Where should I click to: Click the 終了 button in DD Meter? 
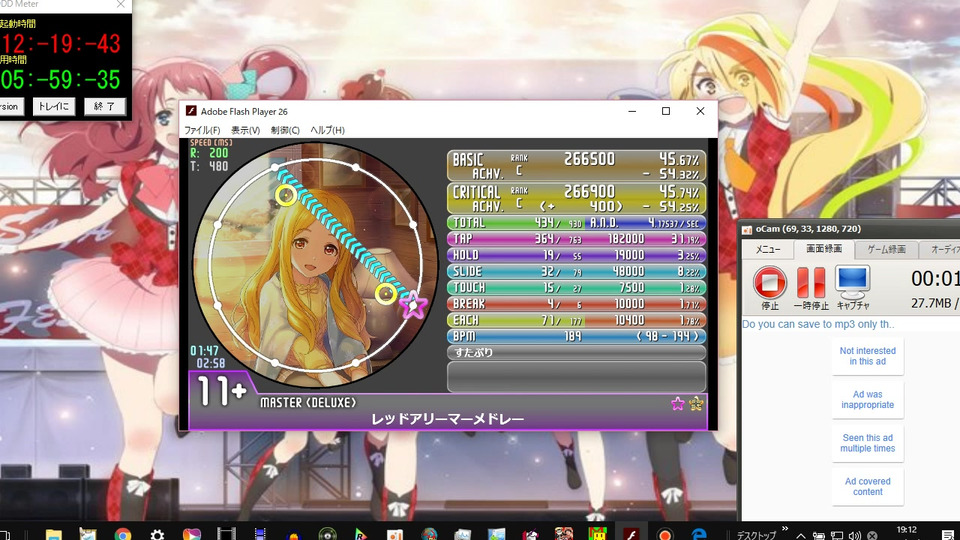coord(104,106)
